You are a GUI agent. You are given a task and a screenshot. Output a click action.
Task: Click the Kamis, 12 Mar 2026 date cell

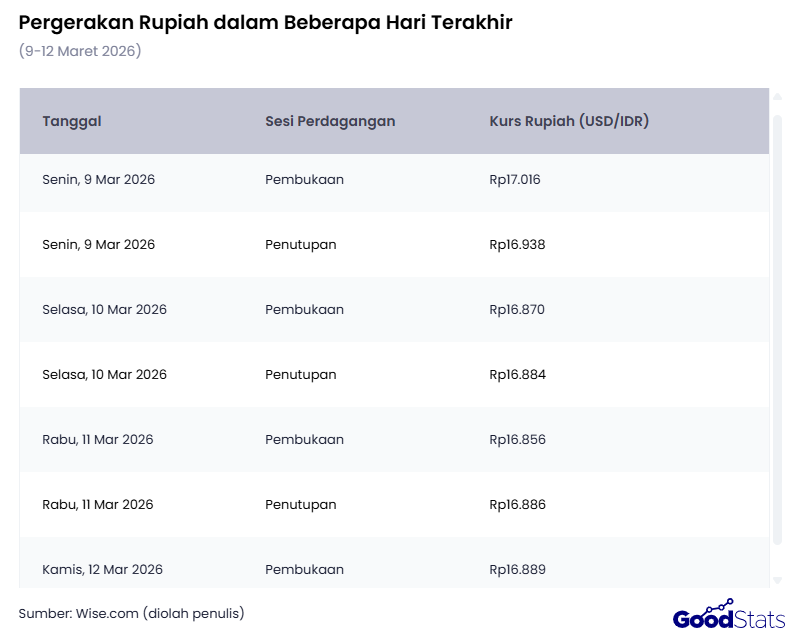click(102, 570)
